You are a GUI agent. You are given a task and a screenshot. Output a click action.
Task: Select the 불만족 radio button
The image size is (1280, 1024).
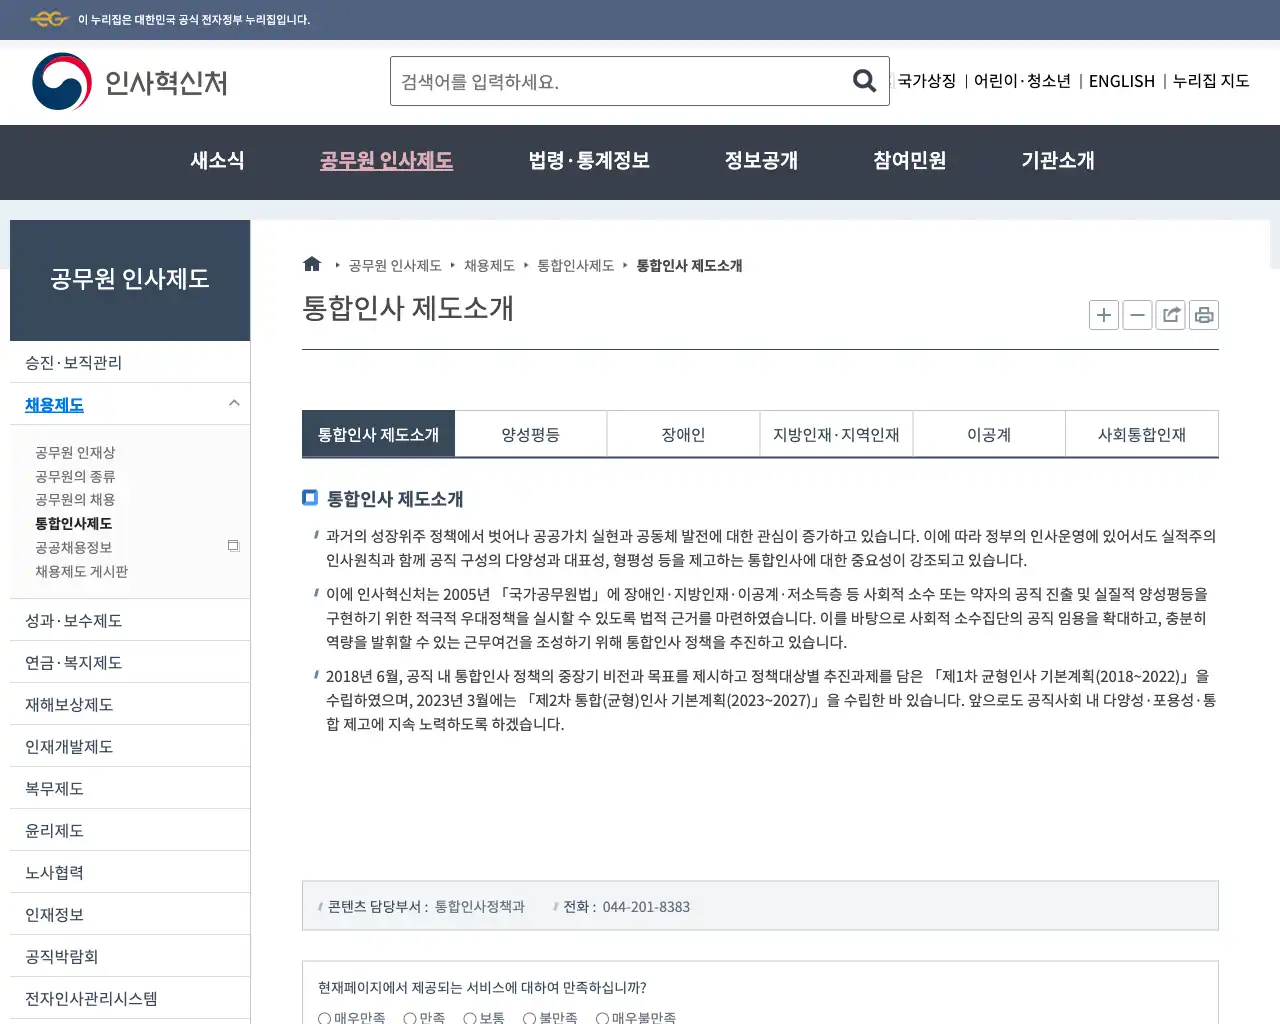tap(529, 1018)
